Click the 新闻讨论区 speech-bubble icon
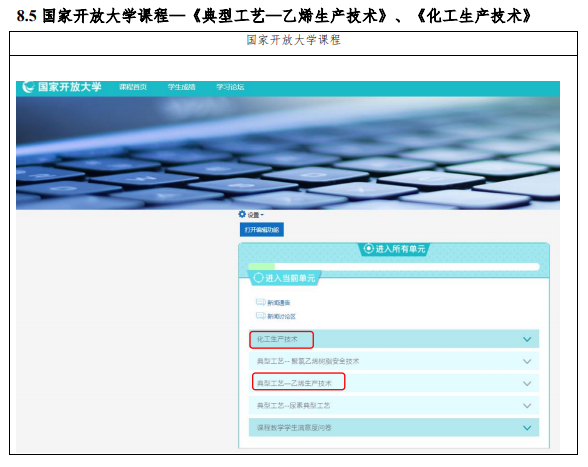 [x=261, y=316]
